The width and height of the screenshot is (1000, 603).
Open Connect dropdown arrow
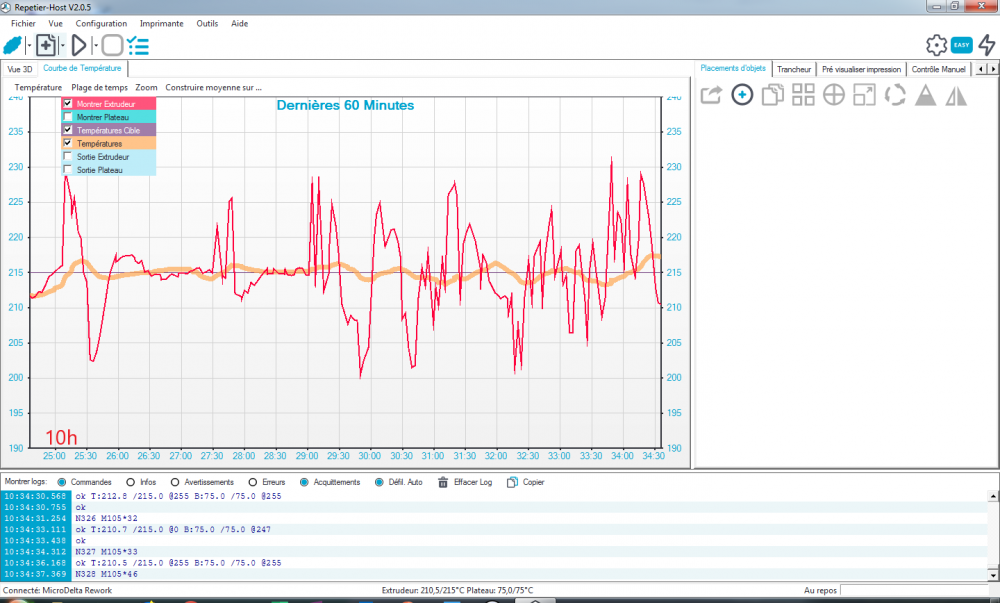coord(29,45)
